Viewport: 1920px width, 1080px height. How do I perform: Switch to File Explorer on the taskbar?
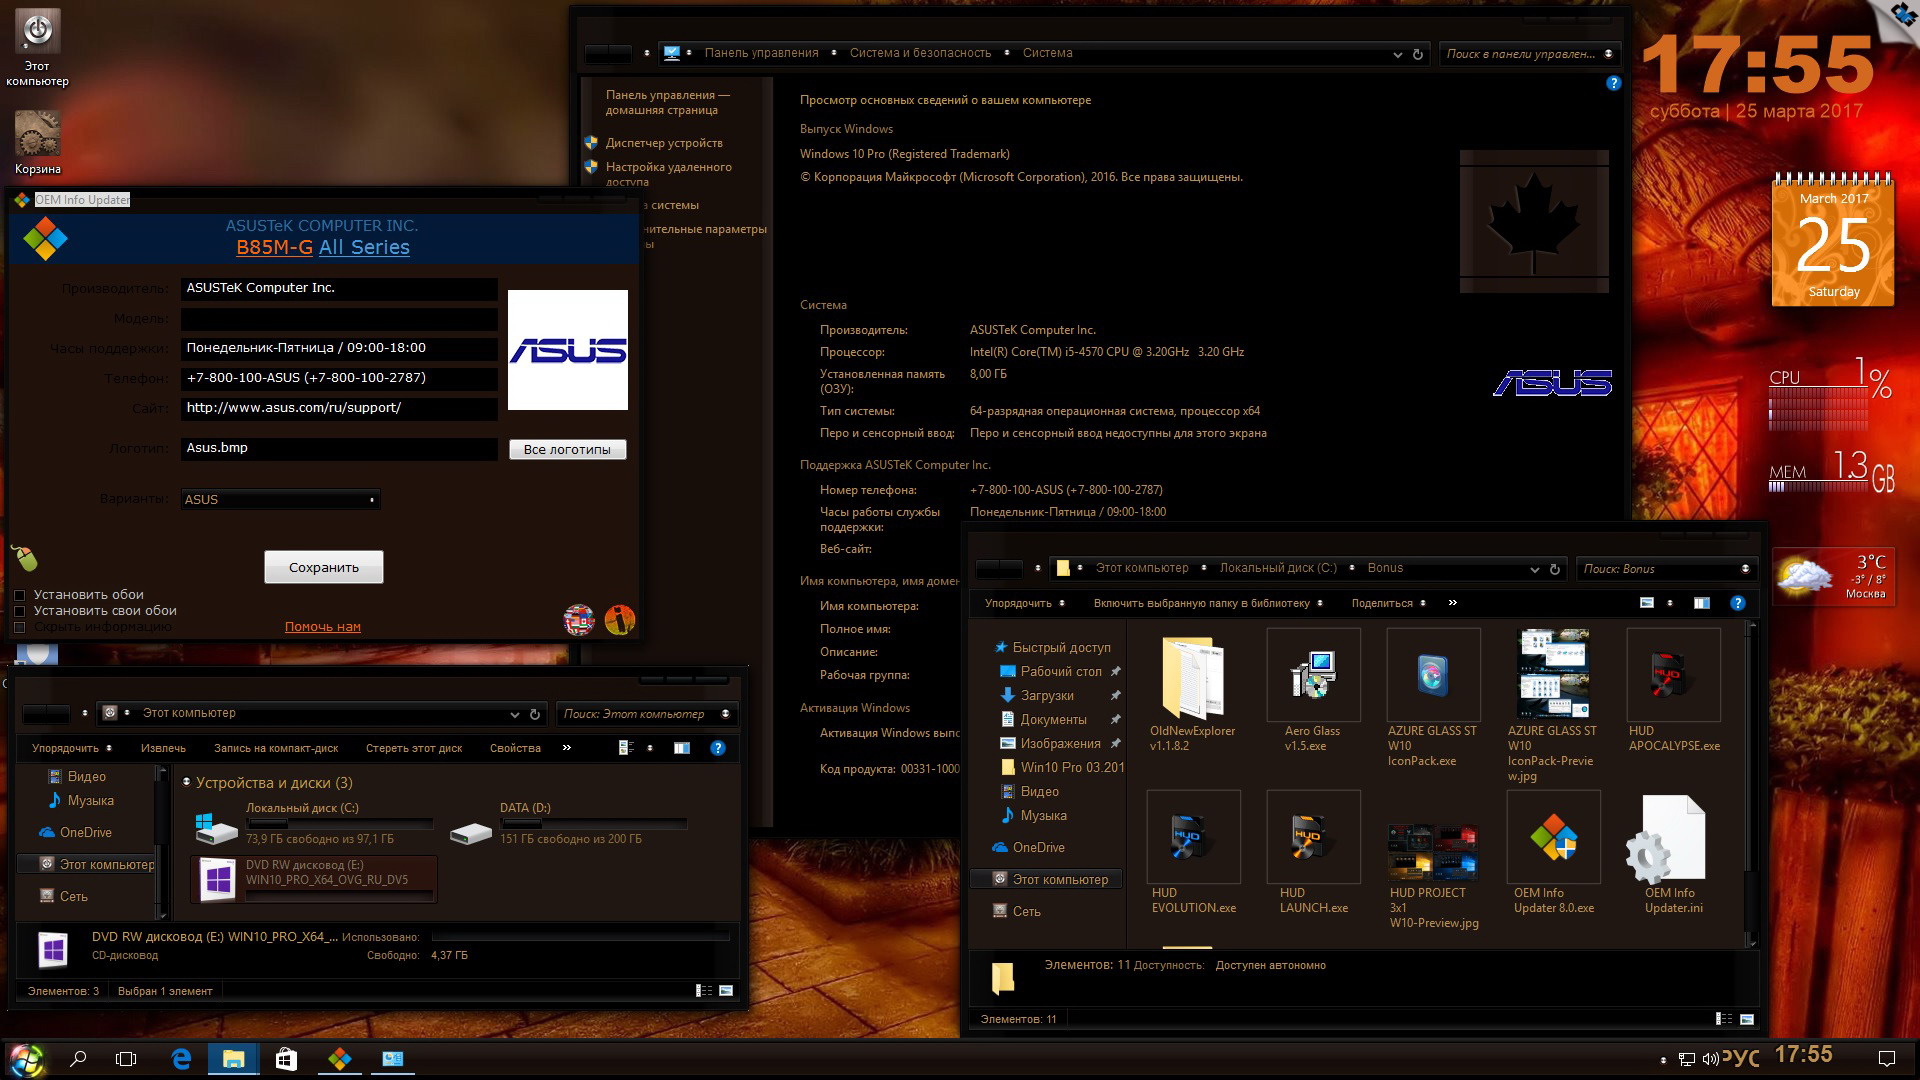(x=234, y=1059)
